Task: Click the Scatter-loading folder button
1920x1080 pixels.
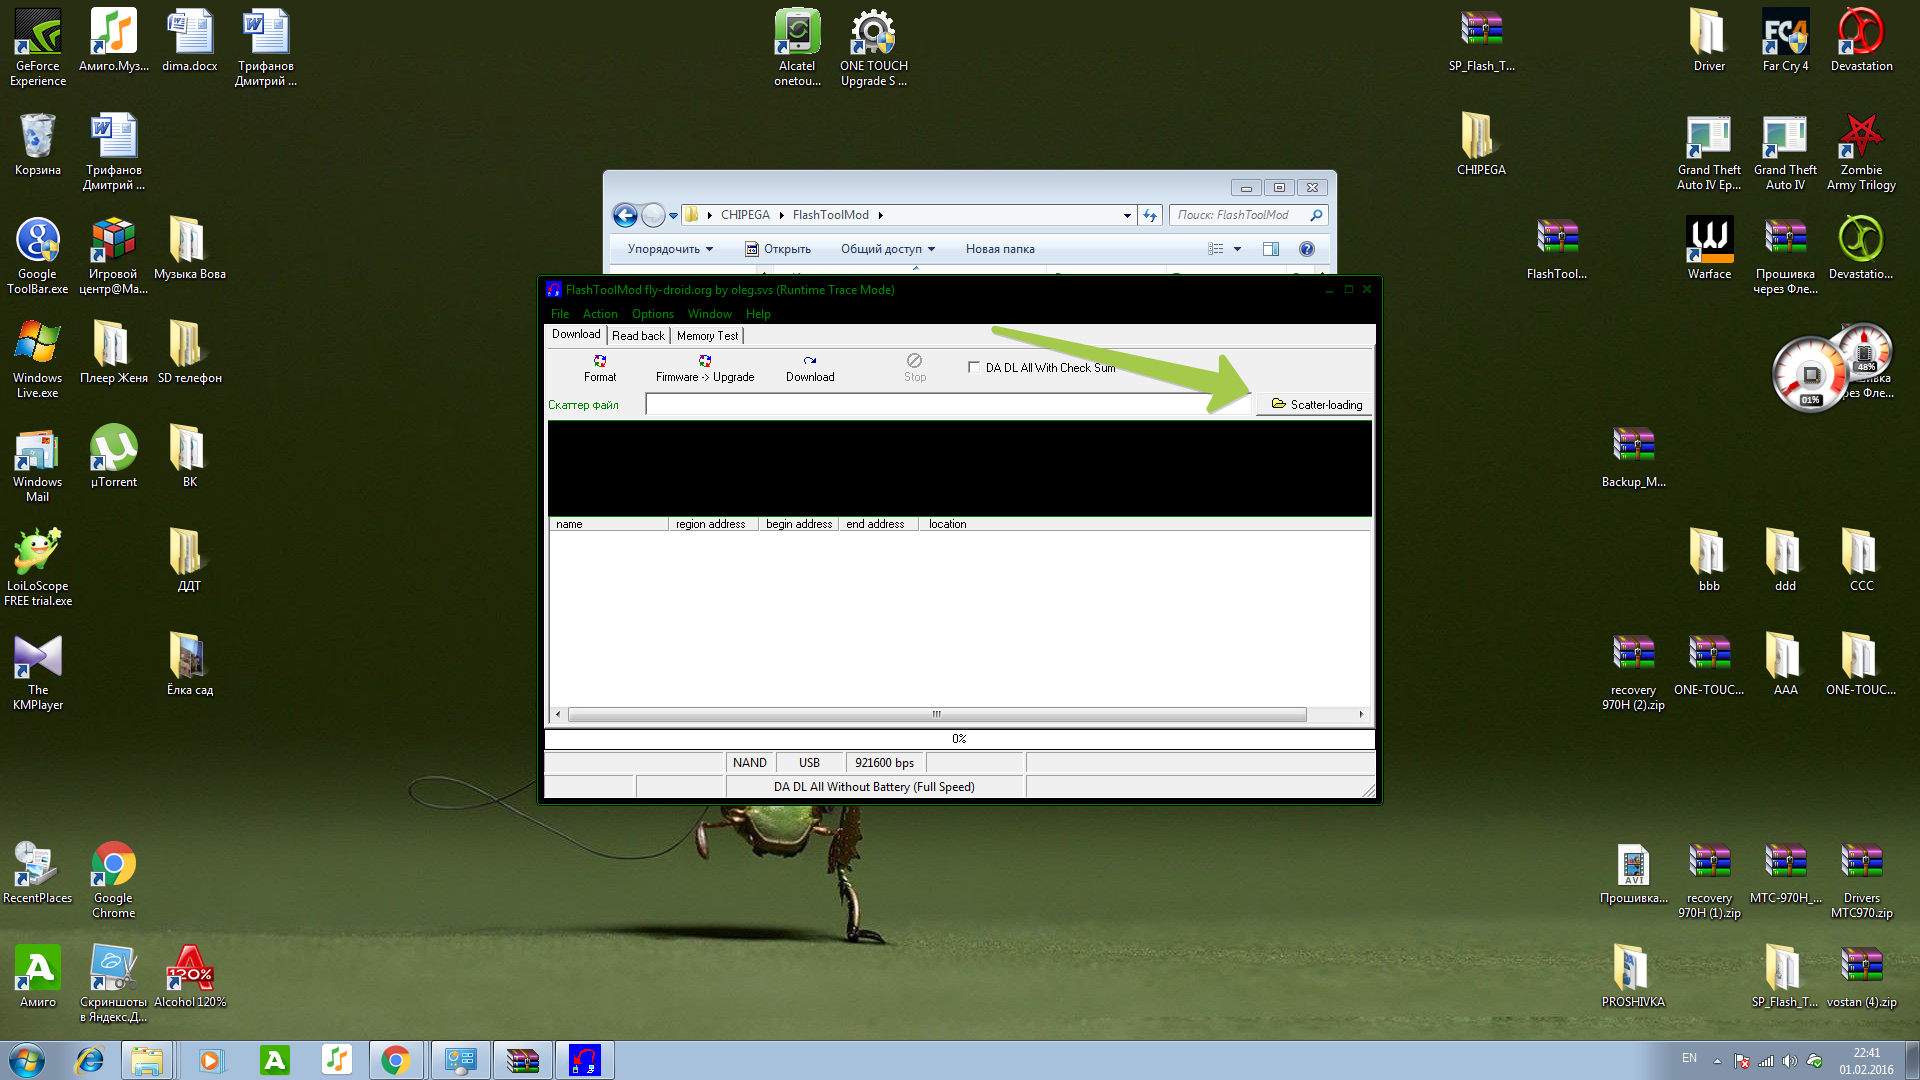Action: coord(1316,404)
